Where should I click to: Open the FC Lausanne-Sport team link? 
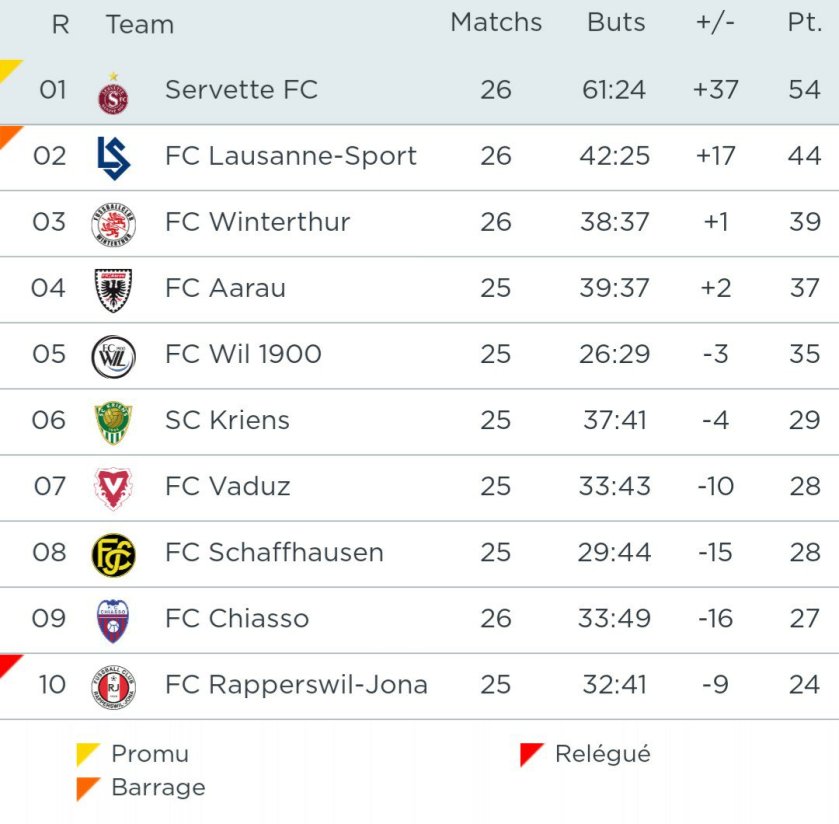click(x=290, y=156)
